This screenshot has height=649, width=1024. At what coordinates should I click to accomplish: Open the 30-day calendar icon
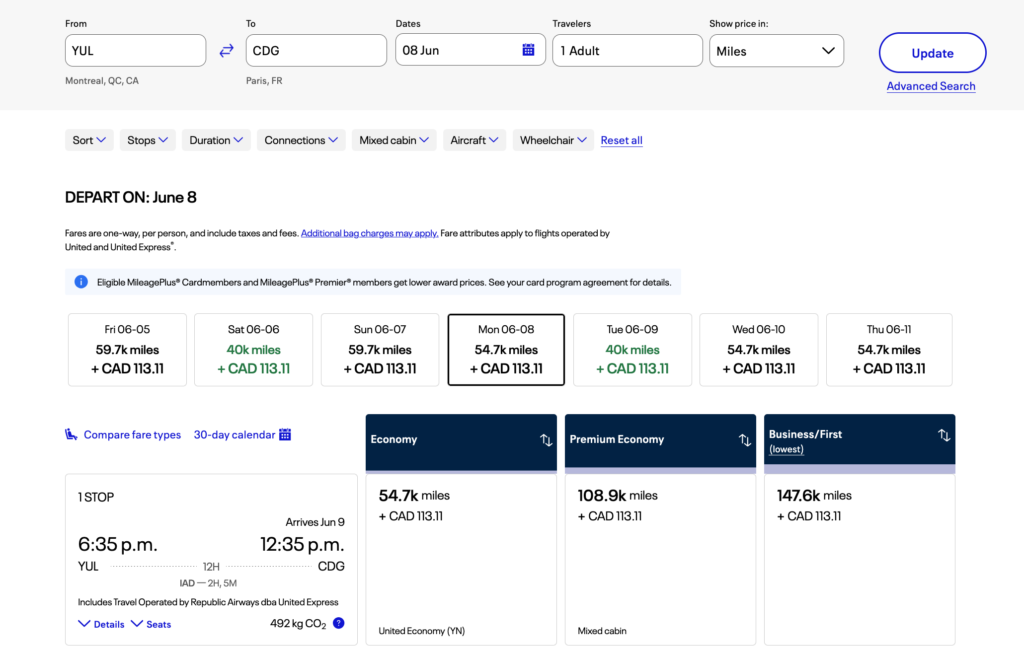click(x=287, y=434)
